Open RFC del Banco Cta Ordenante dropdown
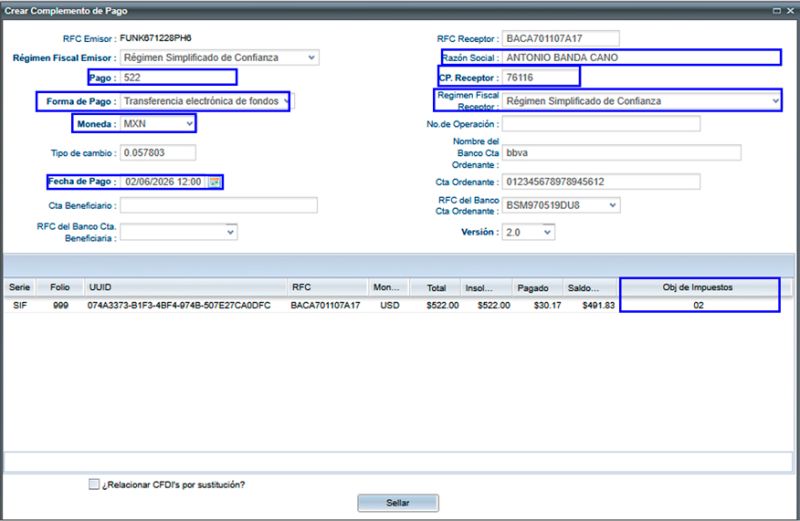The width and height of the screenshot is (800, 521). [x=613, y=205]
